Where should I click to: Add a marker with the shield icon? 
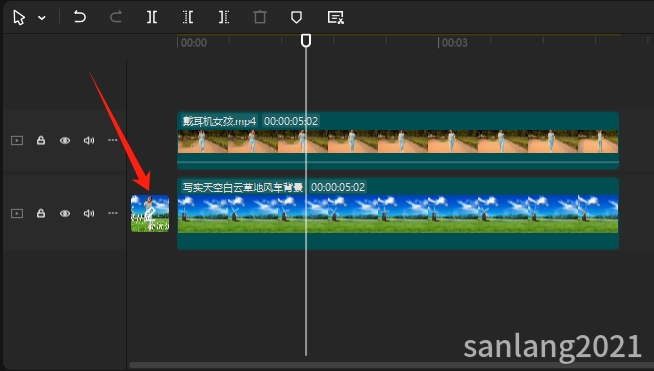point(296,17)
